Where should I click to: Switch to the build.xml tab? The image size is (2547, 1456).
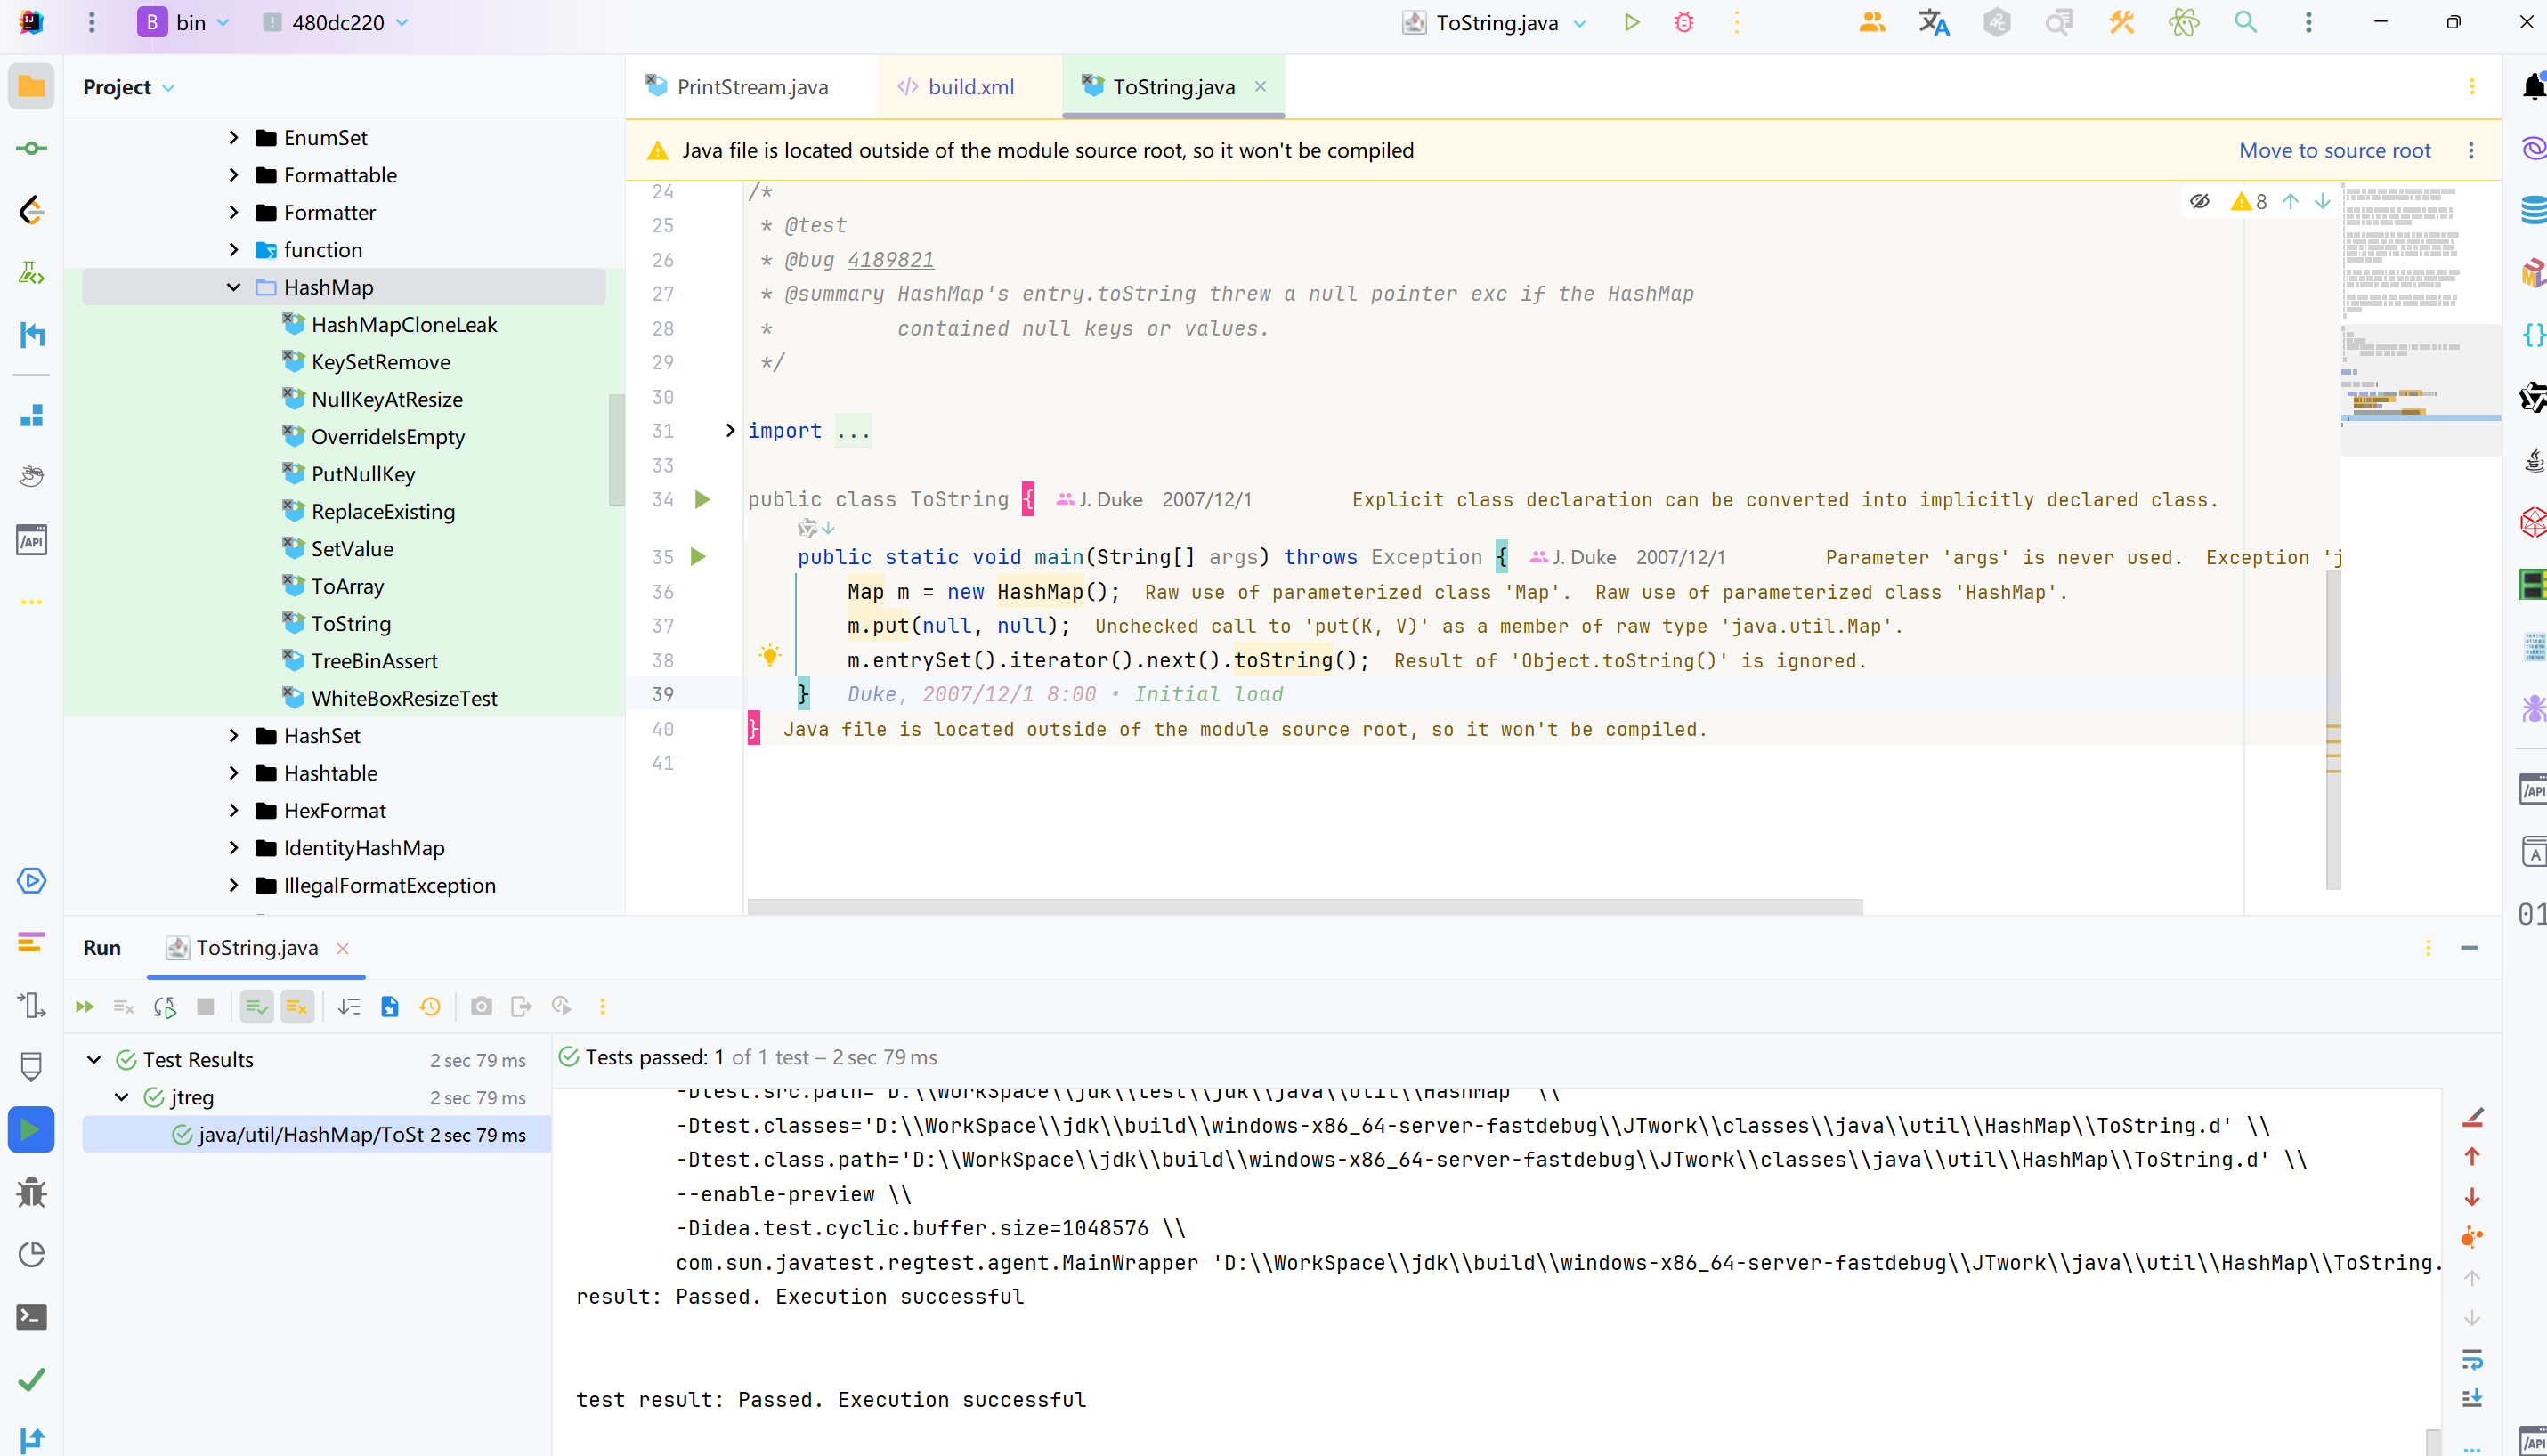(x=971, y=84)
